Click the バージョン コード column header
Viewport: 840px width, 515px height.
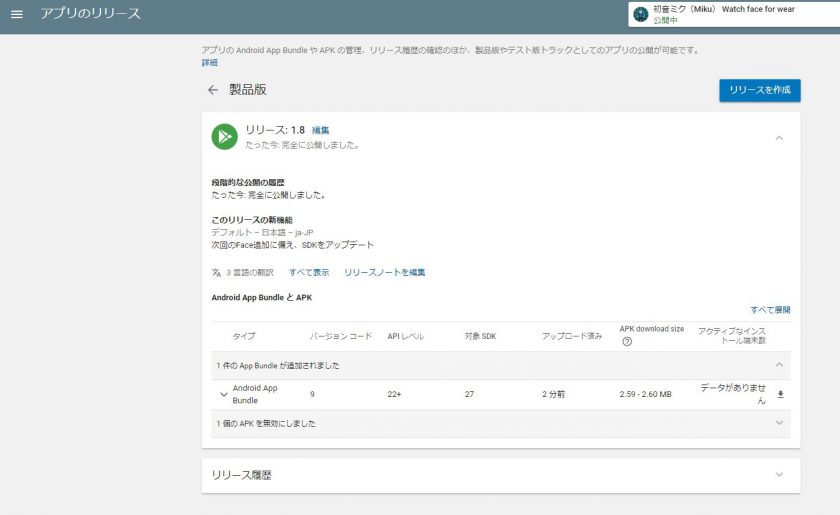341,336
